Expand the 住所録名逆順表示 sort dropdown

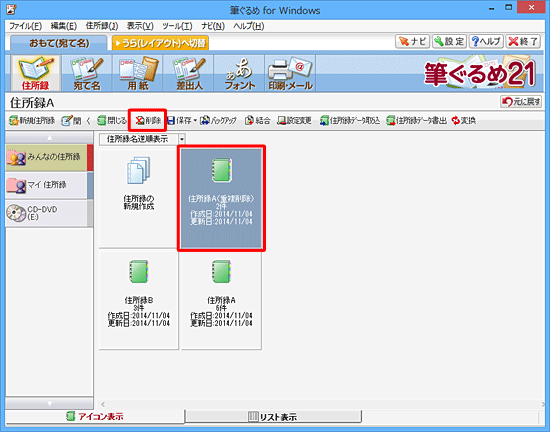(182, 139)
